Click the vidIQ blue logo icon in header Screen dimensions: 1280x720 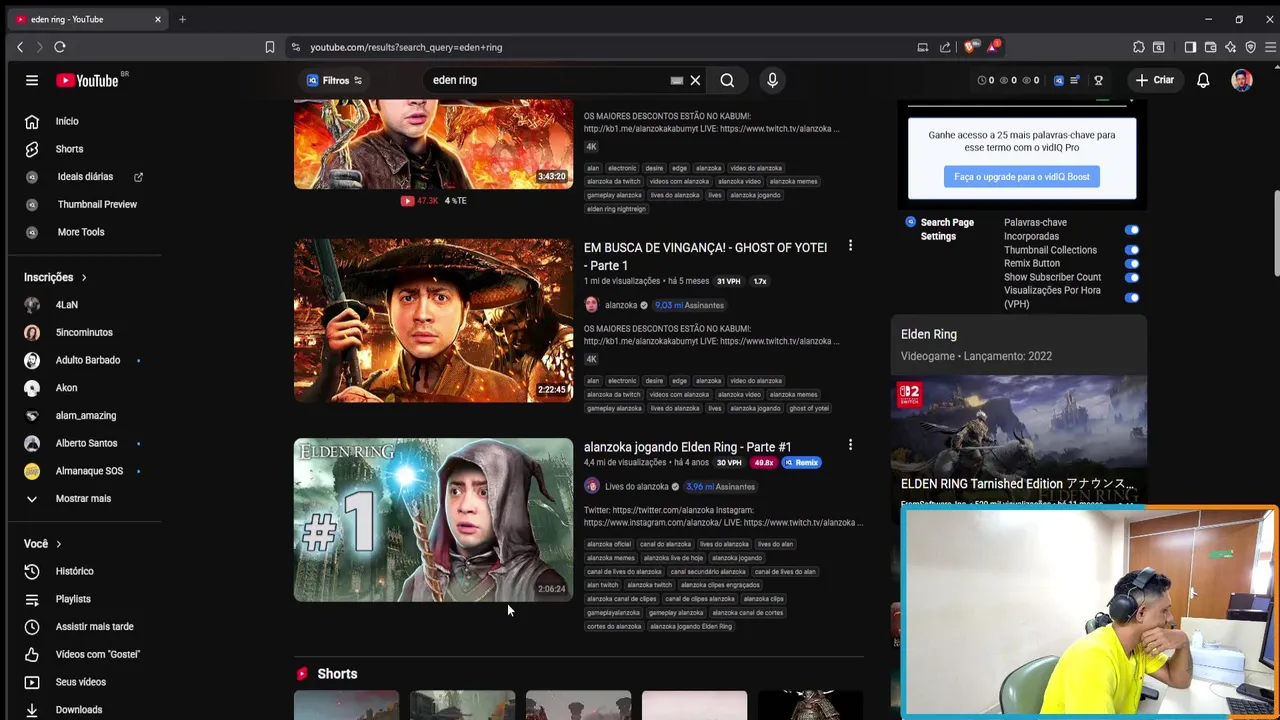click(1059, 80)
